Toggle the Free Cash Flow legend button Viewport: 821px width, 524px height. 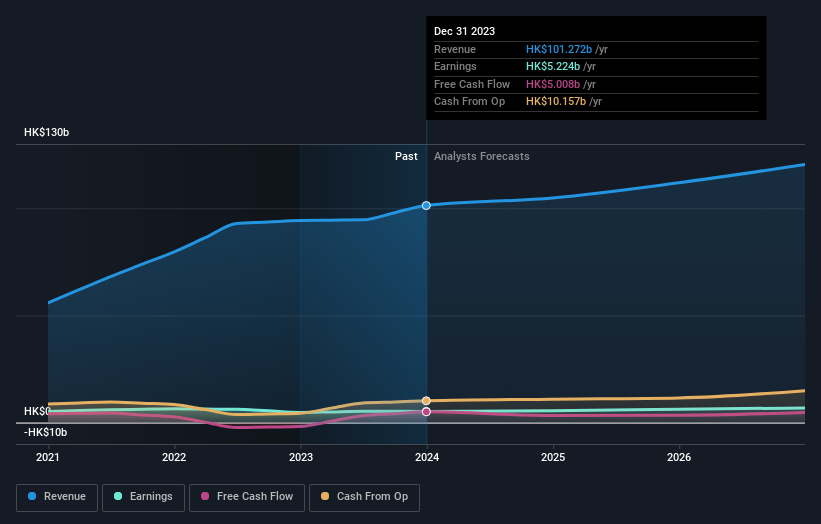point(247,497)
